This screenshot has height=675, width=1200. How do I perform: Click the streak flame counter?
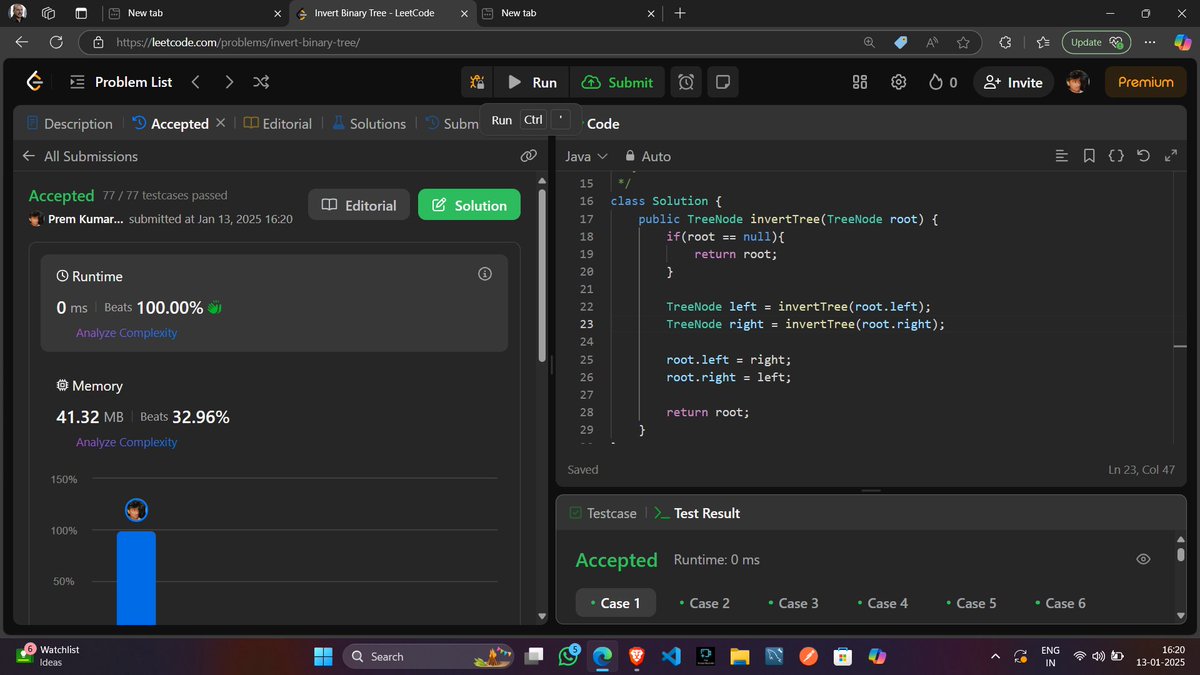pos(942,82)
